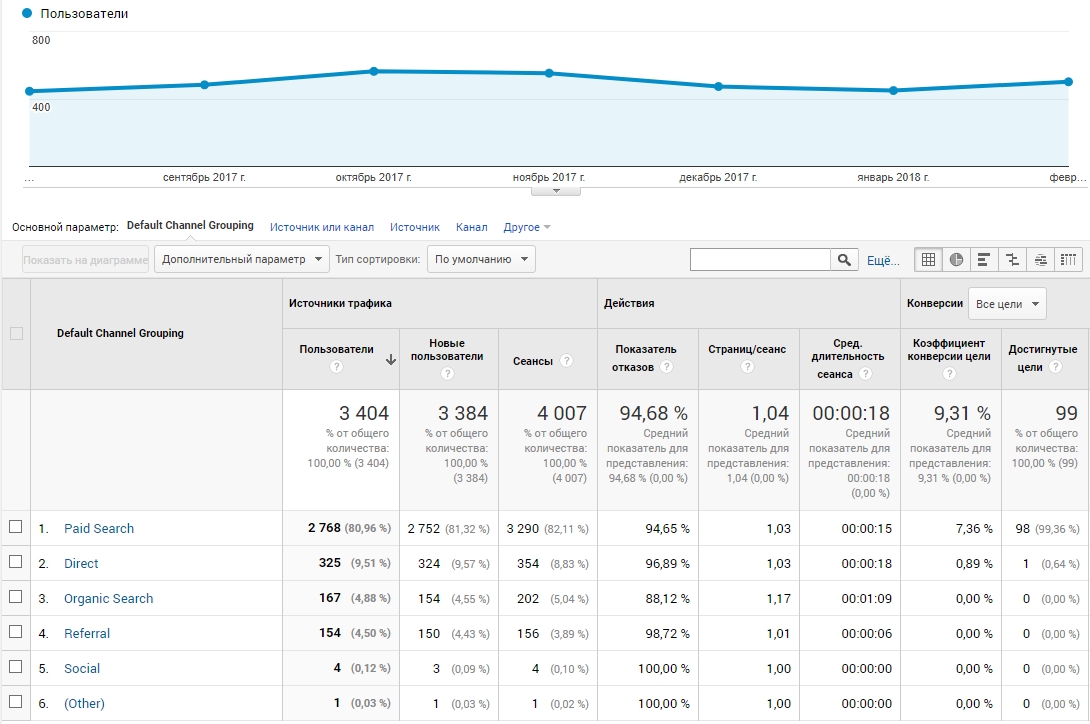Image resolution: width=1090 pixels, height=724 pixels.
Task: Tick the checkbox for (Other) row
Action: [x=15, y=701]
